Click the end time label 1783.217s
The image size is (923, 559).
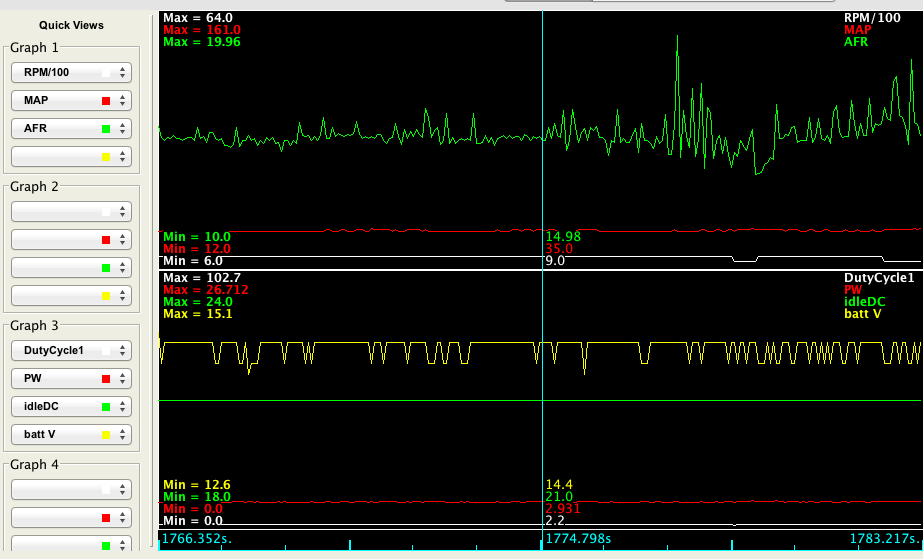coord(884,539)
